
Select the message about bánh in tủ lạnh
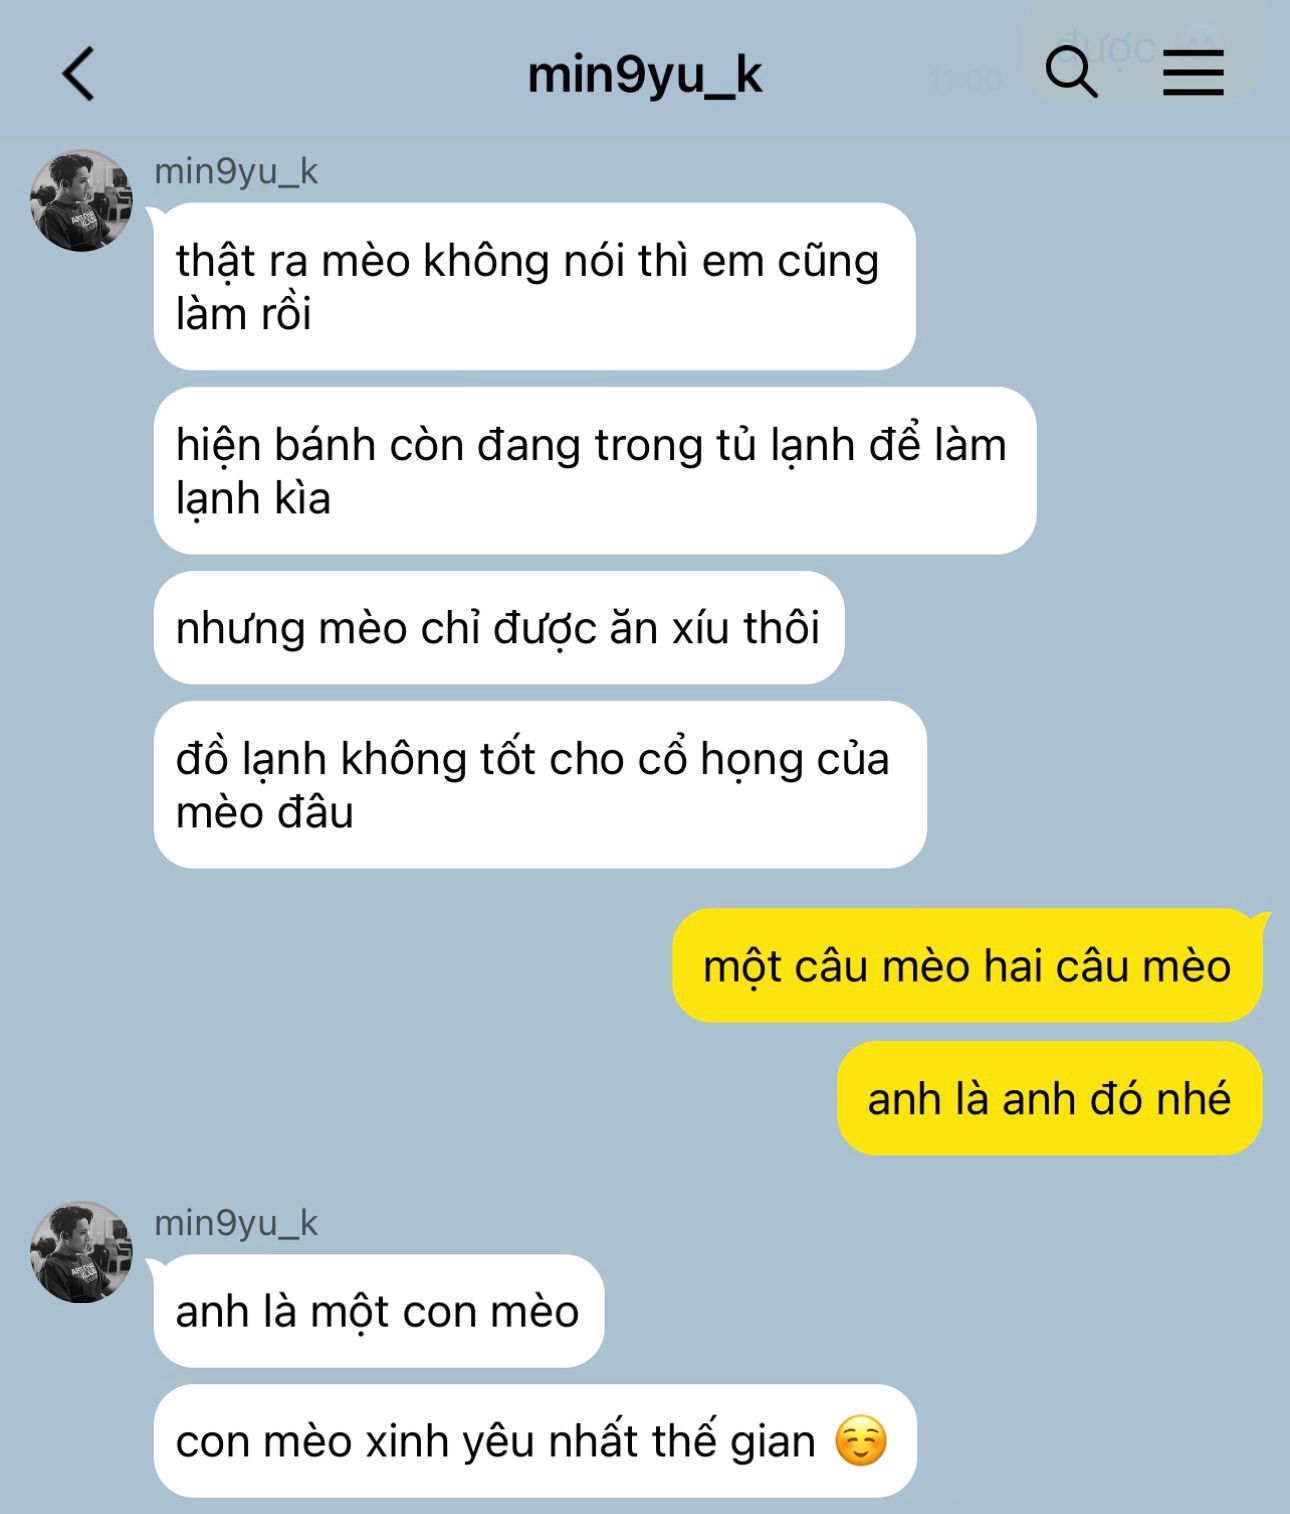[x=595, y=471]
